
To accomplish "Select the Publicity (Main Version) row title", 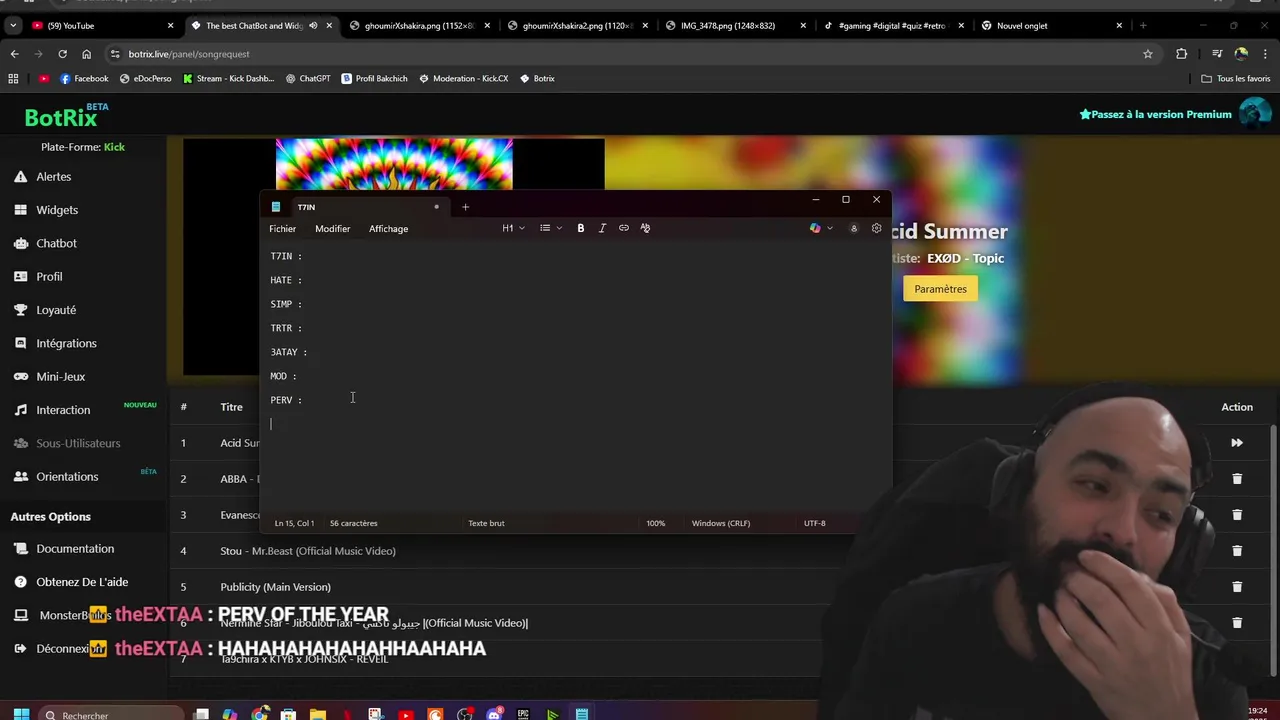I will [275, 587].
